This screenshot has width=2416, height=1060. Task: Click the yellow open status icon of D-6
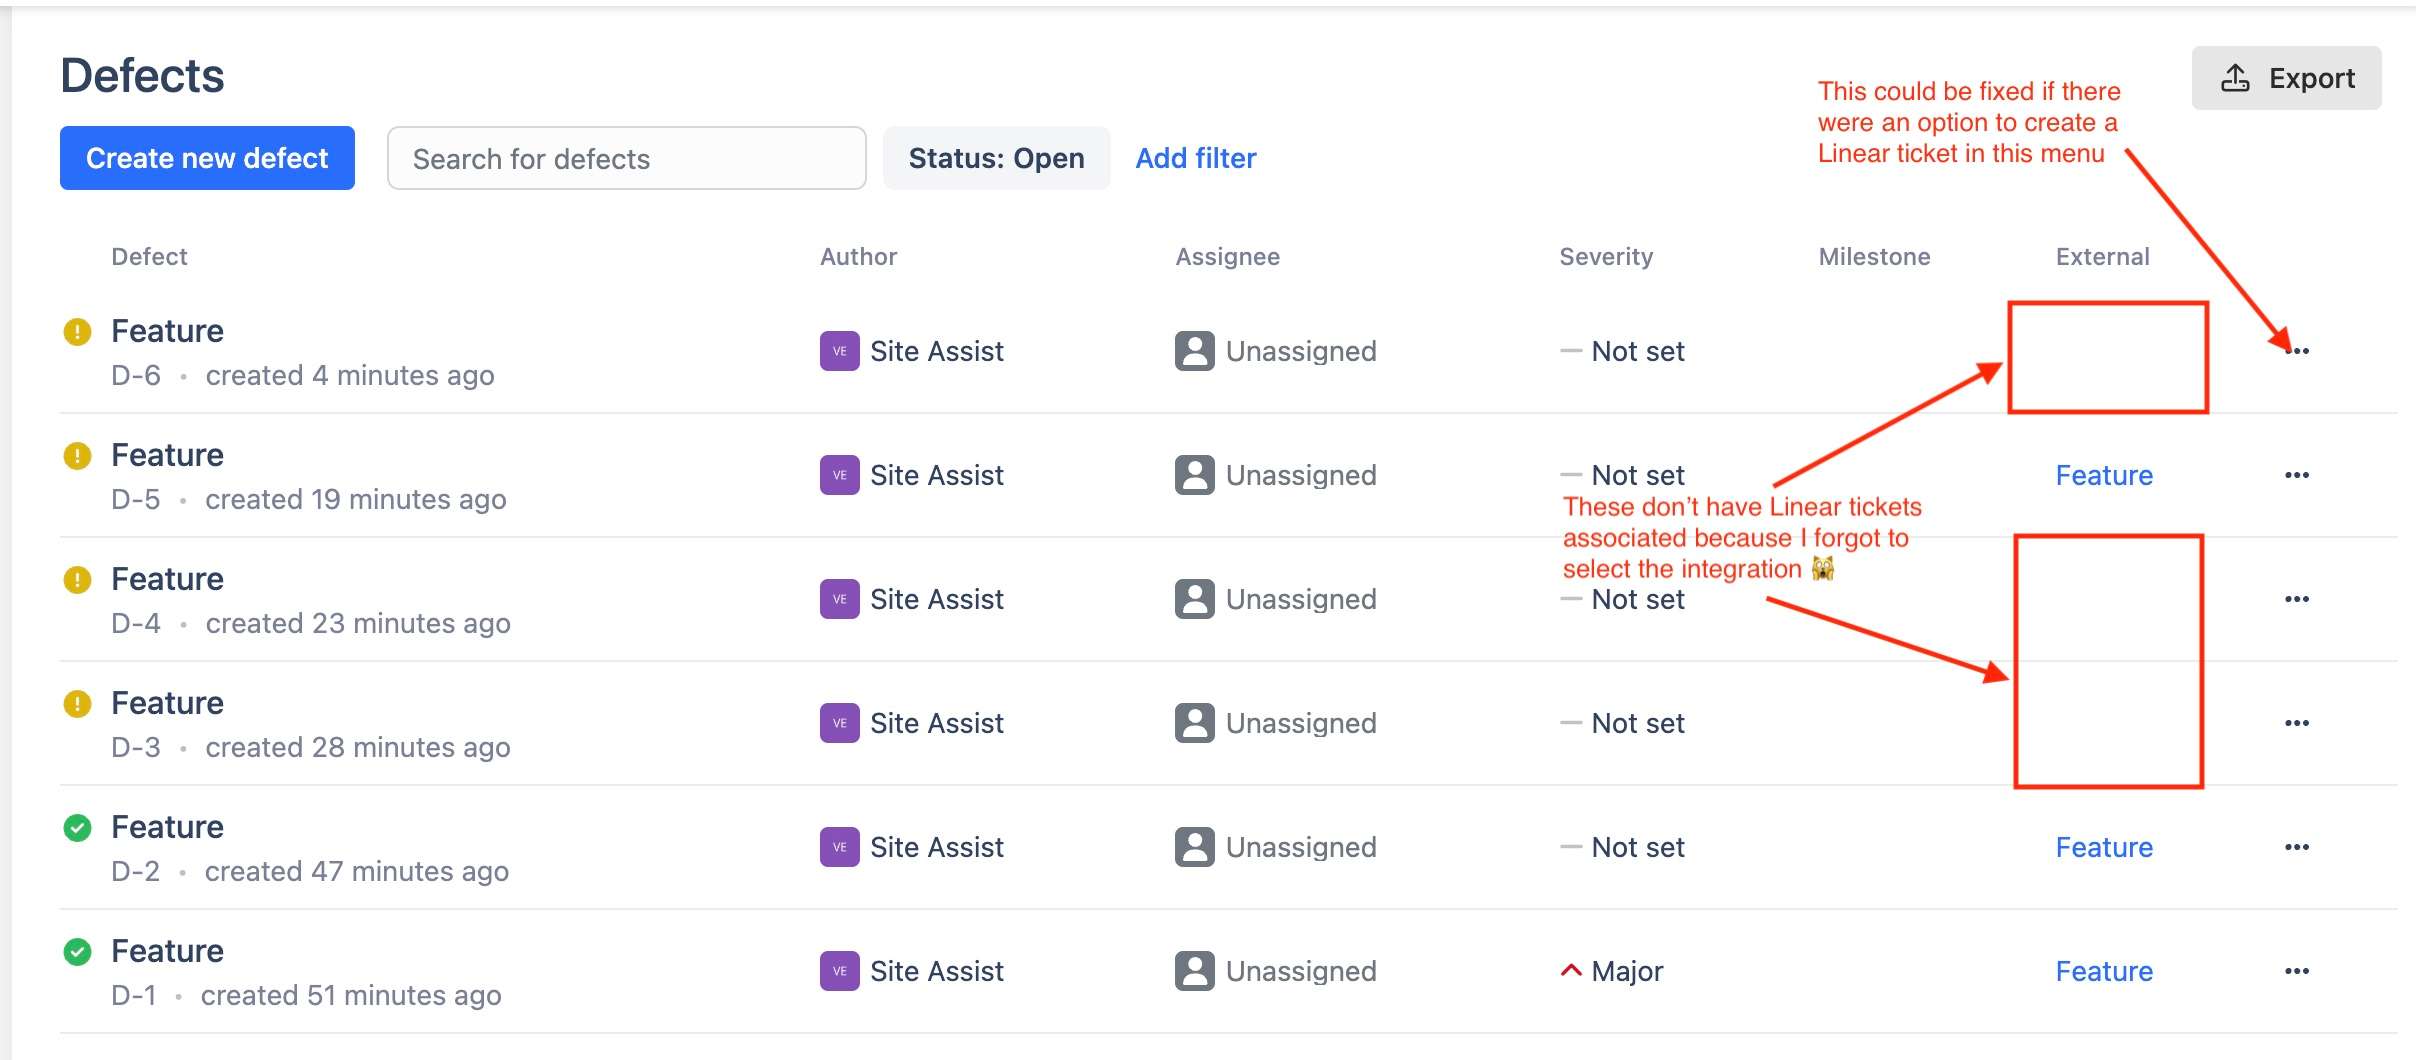click(77, 331)
